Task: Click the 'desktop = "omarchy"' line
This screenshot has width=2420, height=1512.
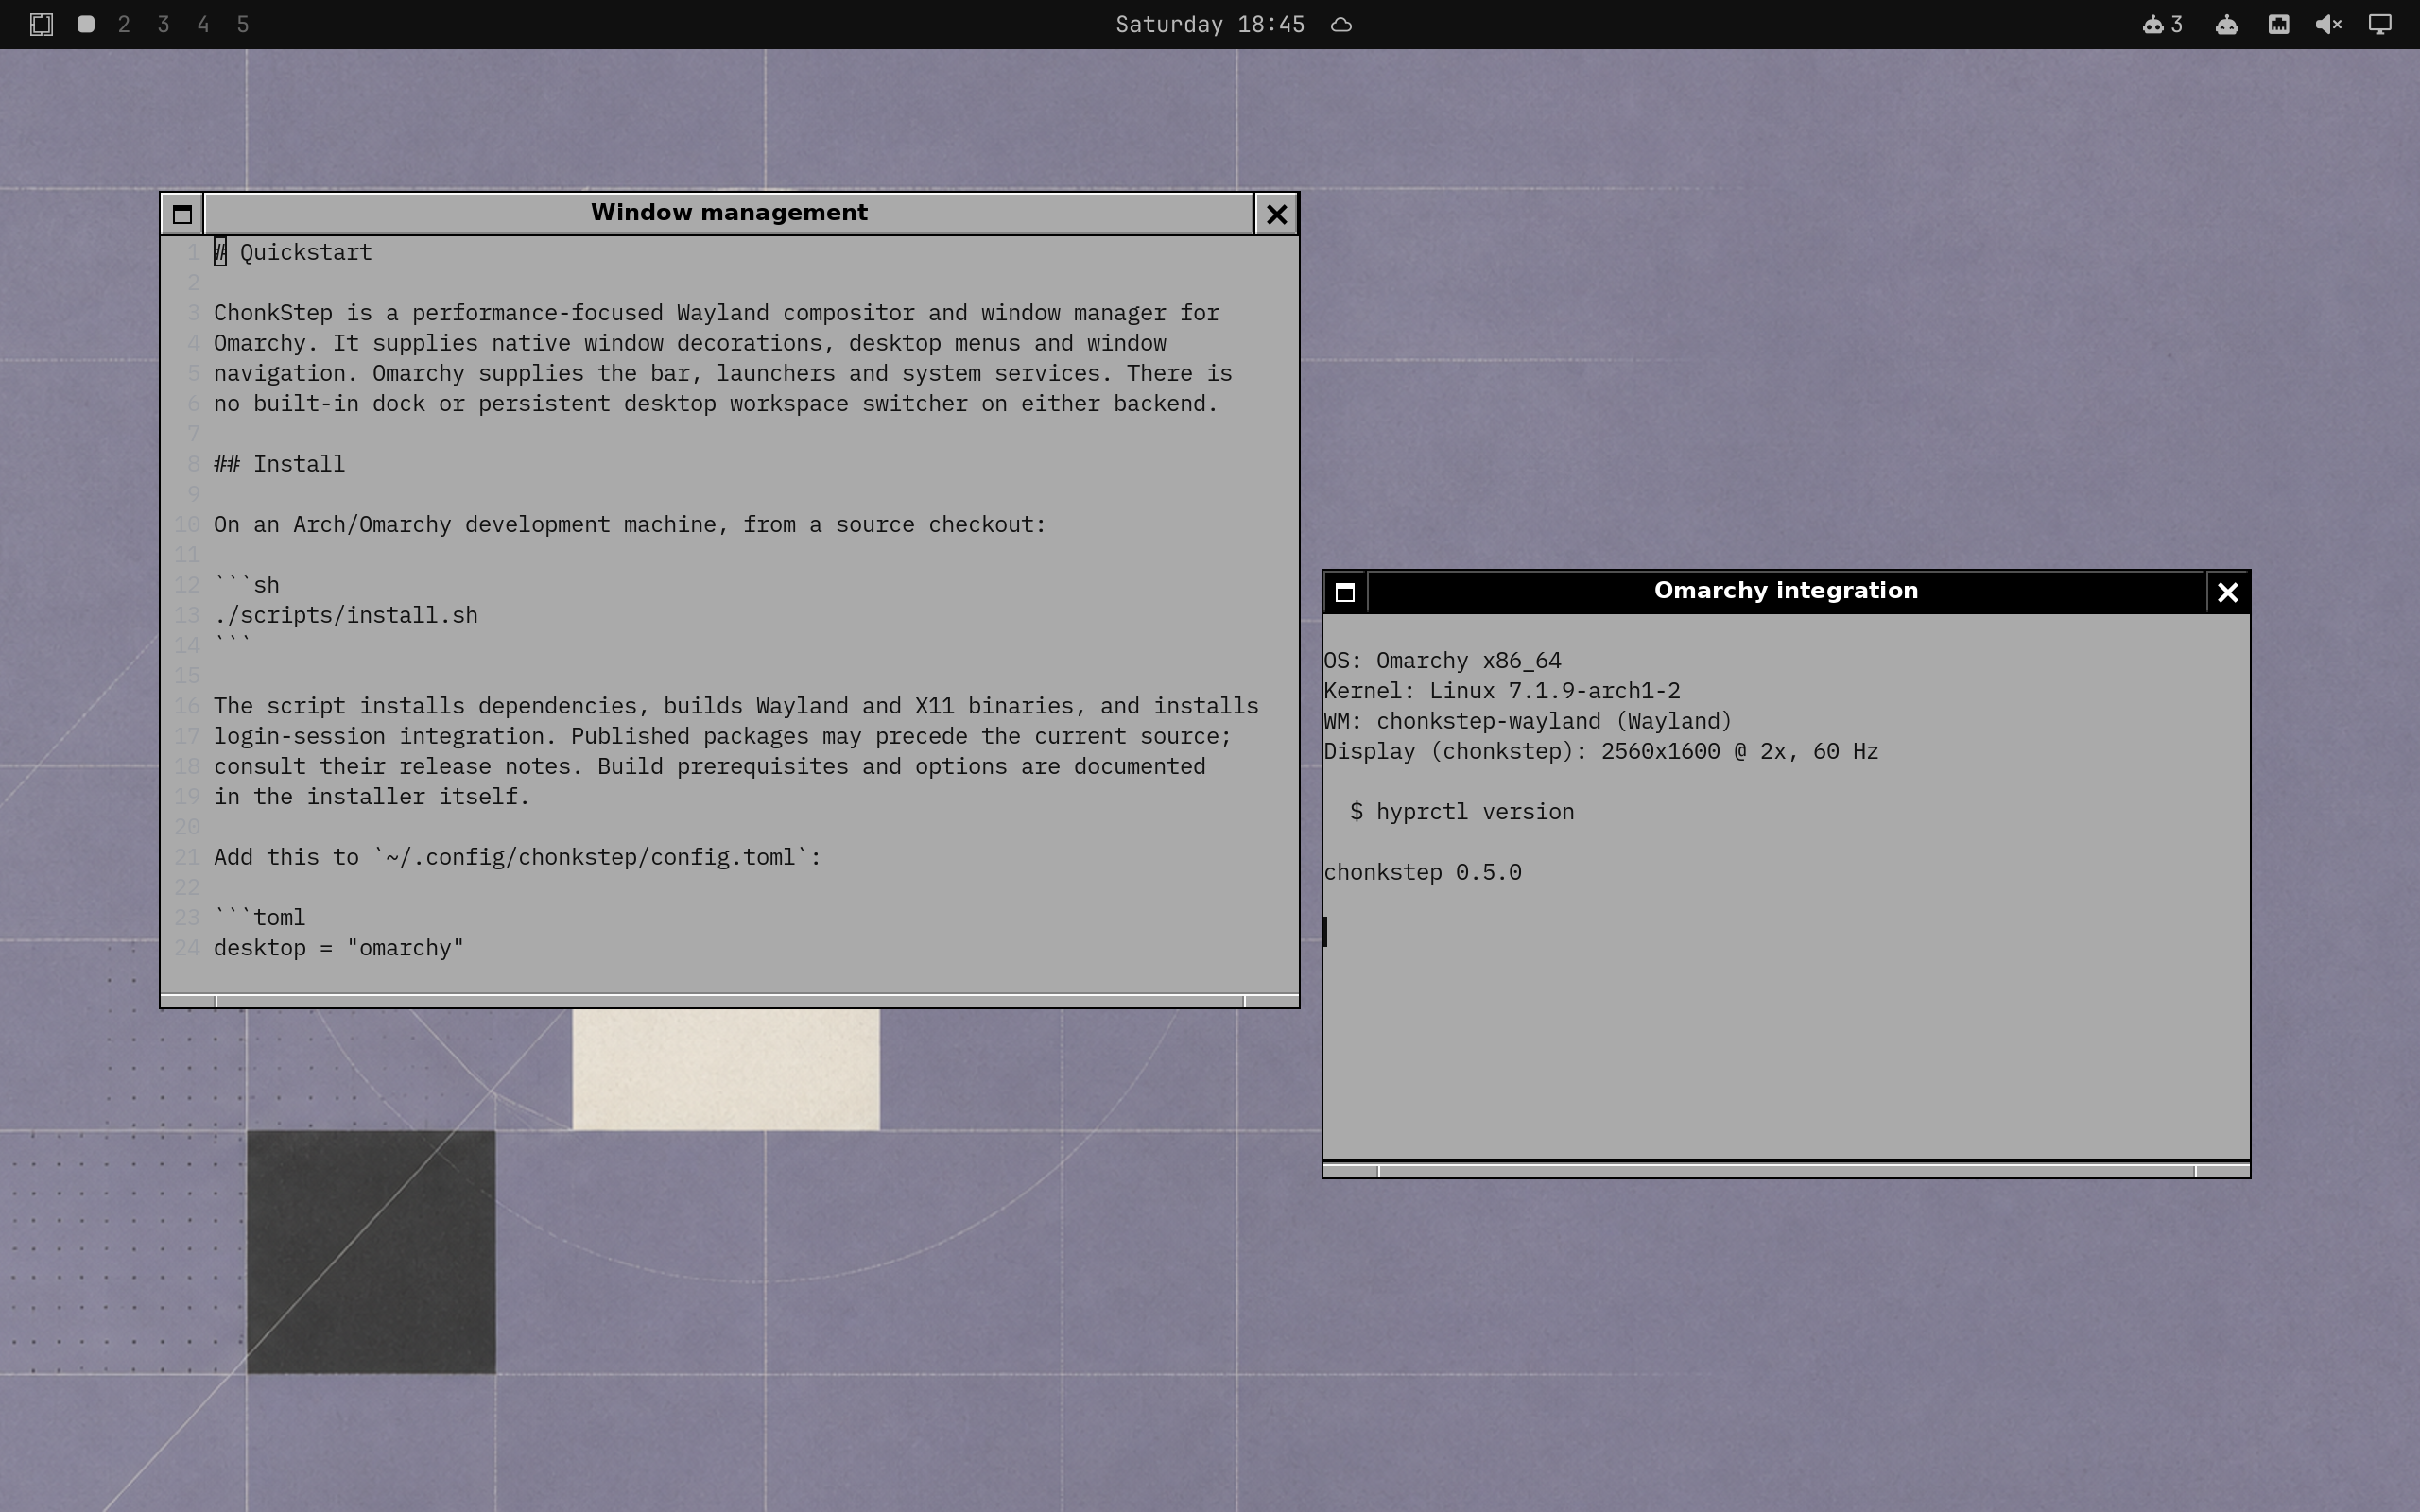Action: point(339,948)
